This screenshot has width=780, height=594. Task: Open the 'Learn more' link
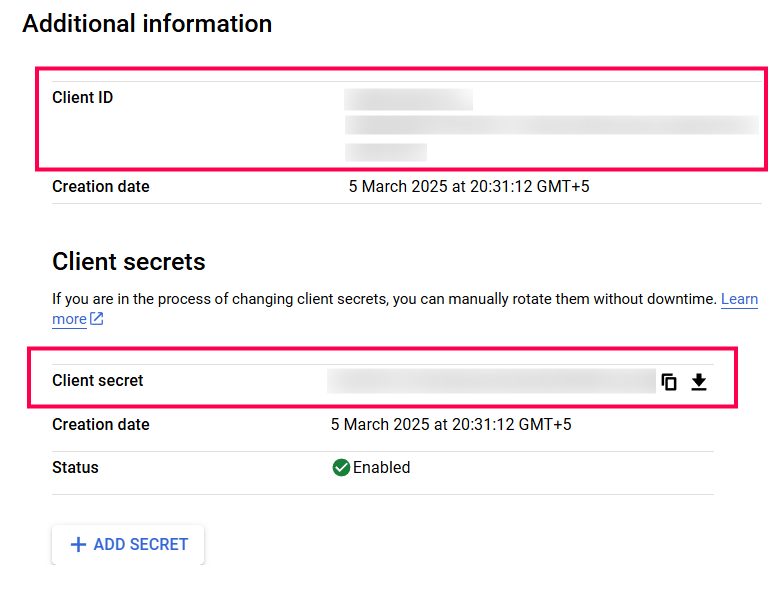739,299
